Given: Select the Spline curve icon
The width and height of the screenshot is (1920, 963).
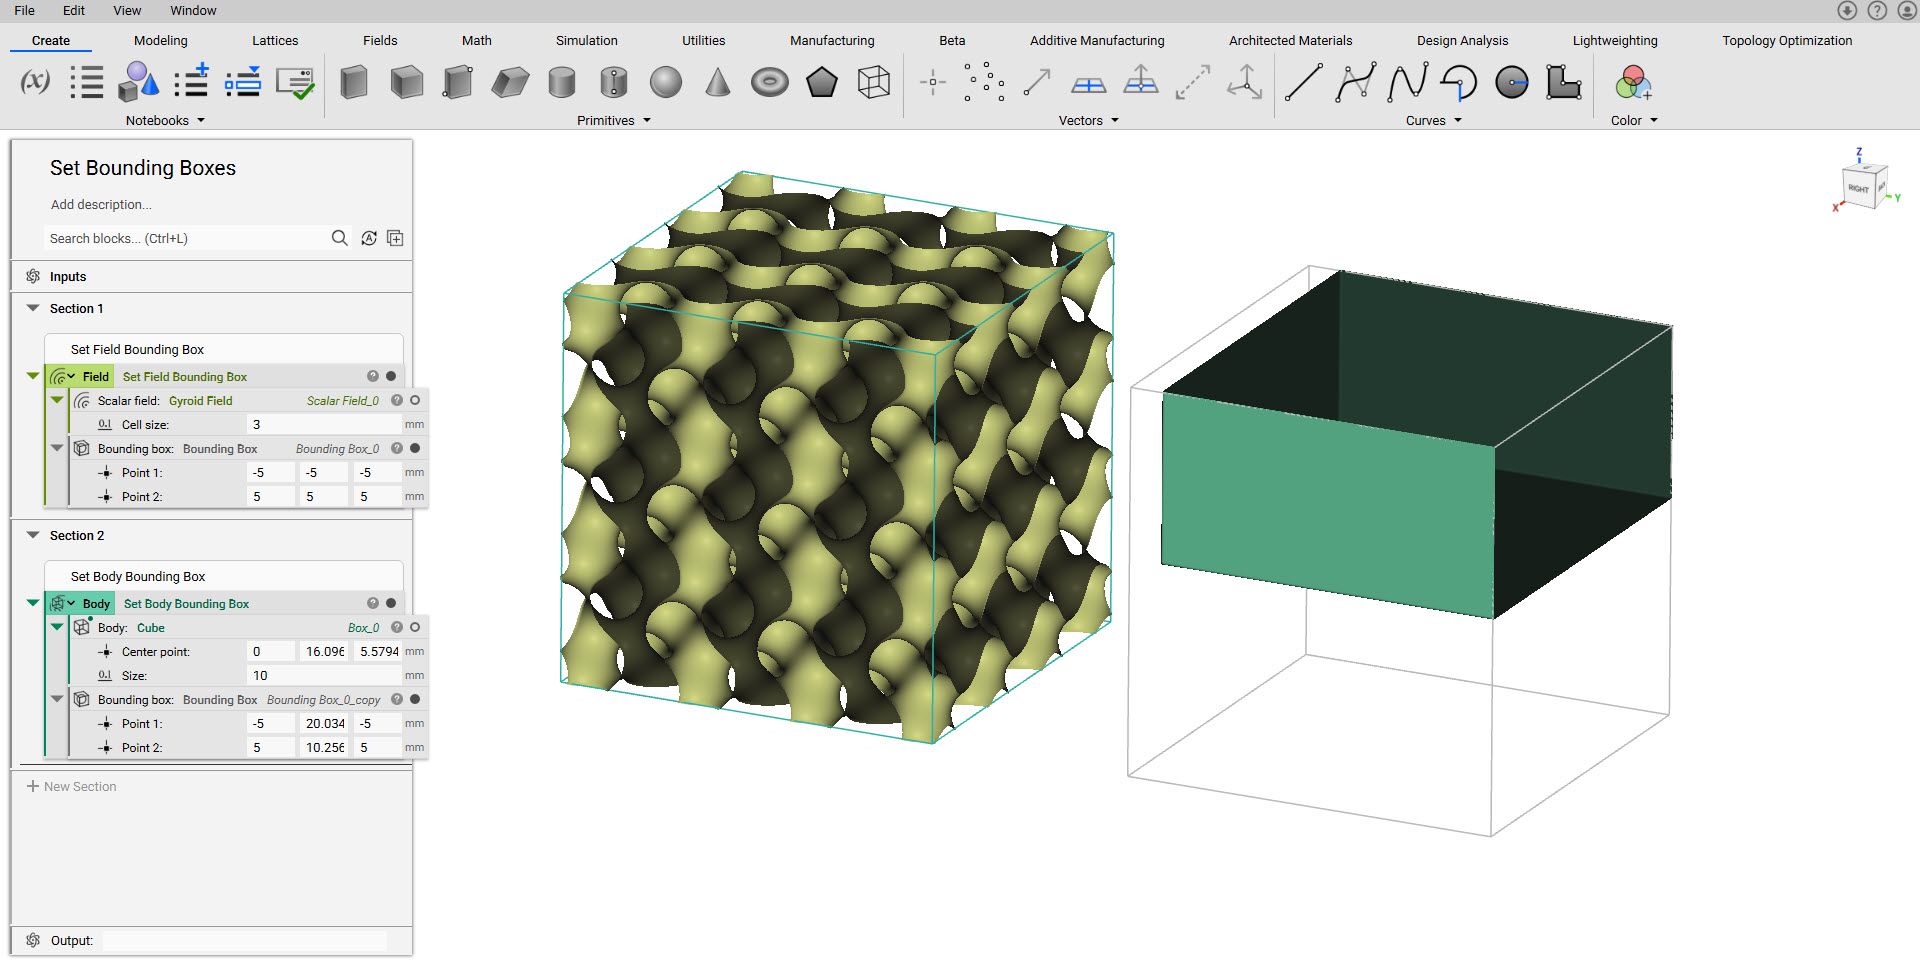Looking at the screenshot, I should (x=1407, y=82).
